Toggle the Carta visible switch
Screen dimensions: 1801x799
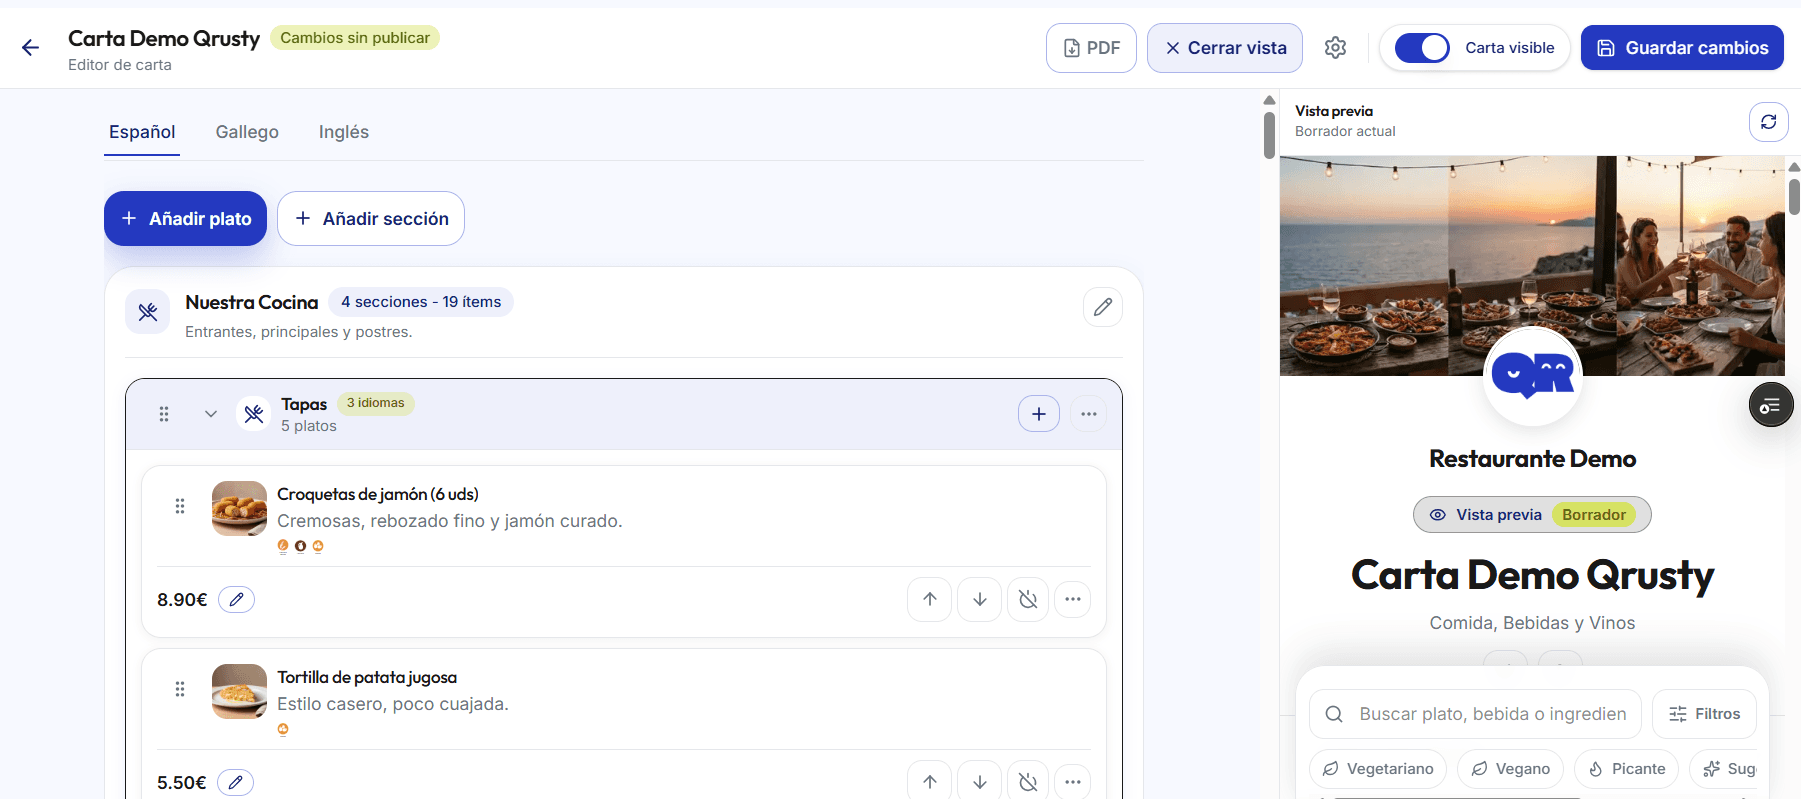1422,48
